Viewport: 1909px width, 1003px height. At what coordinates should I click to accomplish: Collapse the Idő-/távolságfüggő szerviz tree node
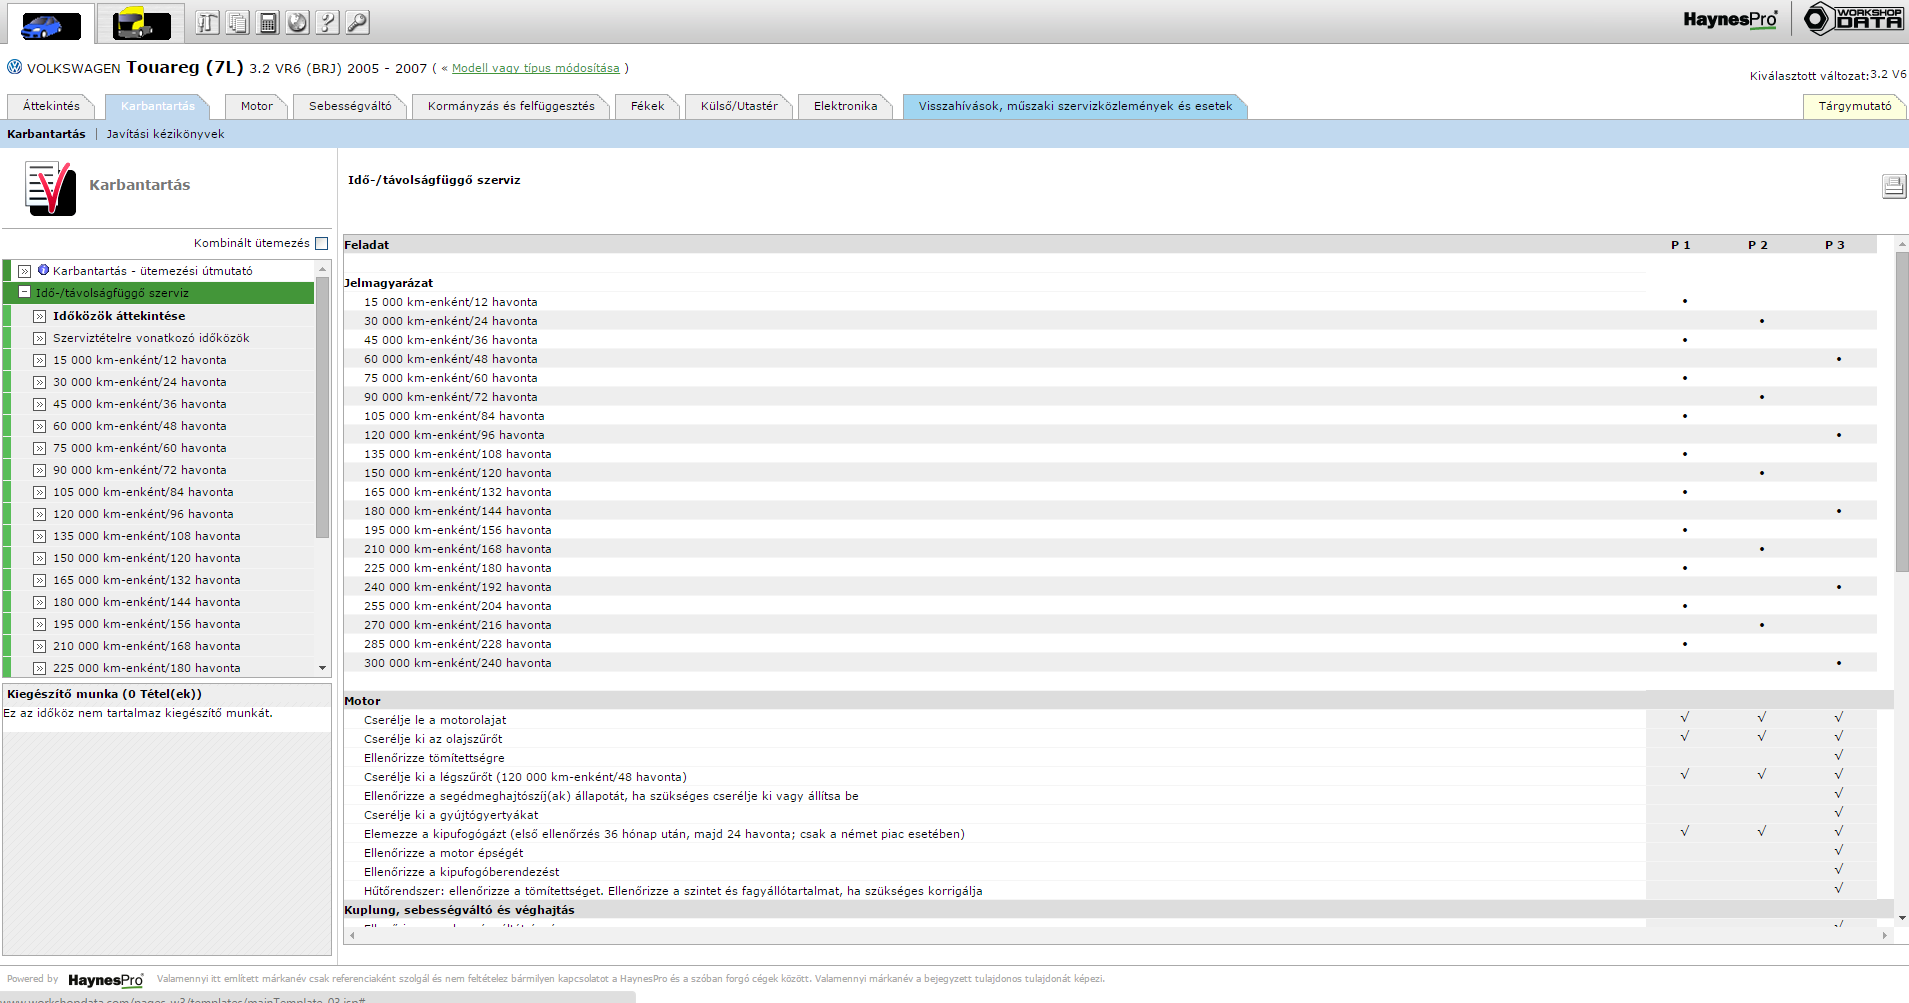(25, 293)
